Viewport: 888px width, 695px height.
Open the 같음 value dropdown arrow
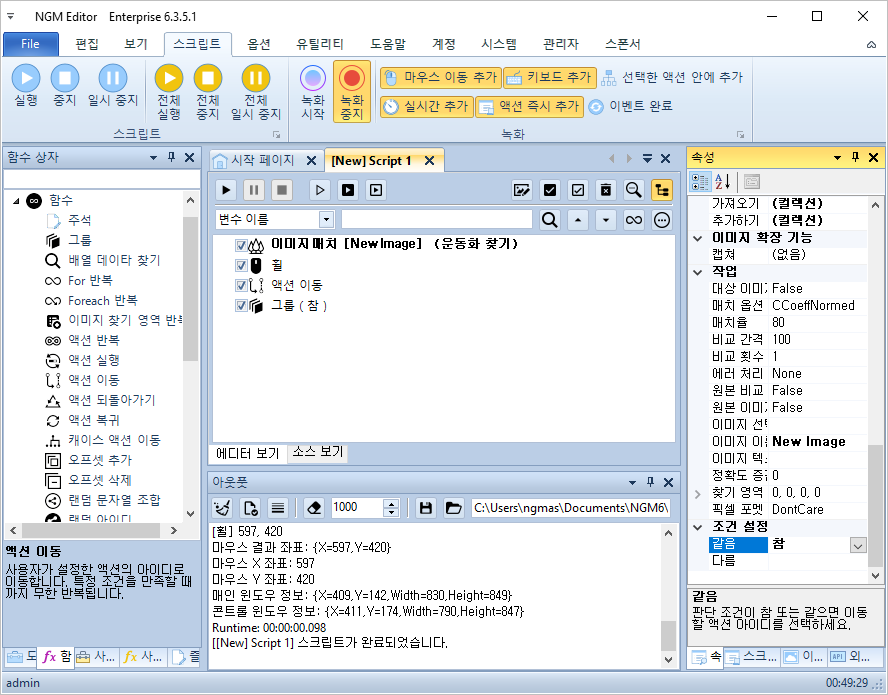click(x=858, y=545)
